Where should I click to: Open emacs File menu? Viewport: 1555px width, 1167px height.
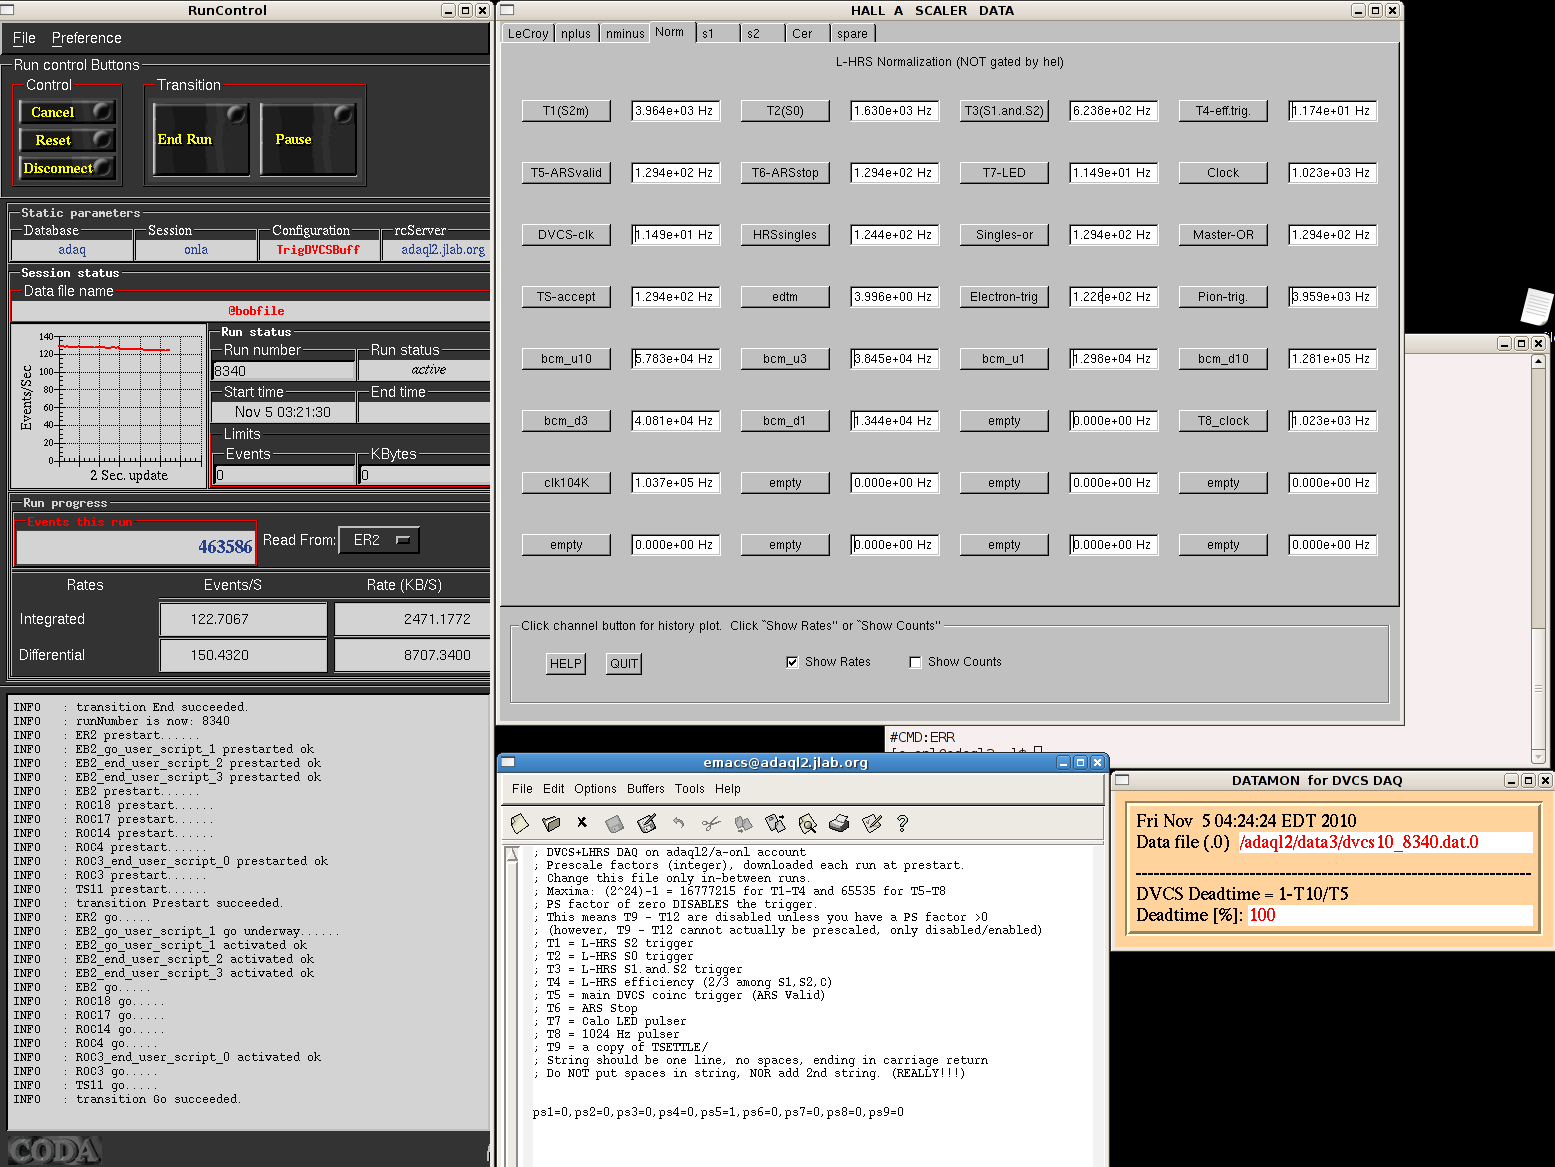(522, 789)
